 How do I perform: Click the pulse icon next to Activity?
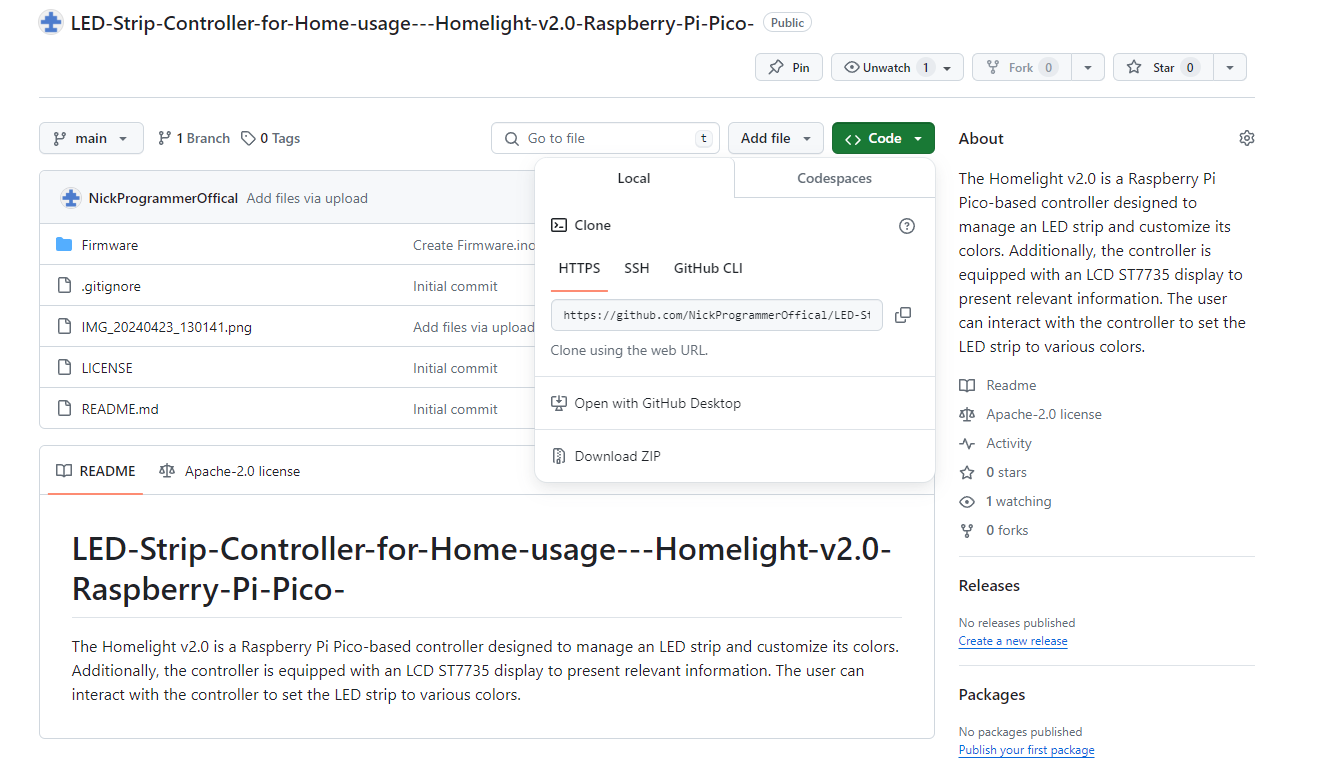tap(967, 443)
